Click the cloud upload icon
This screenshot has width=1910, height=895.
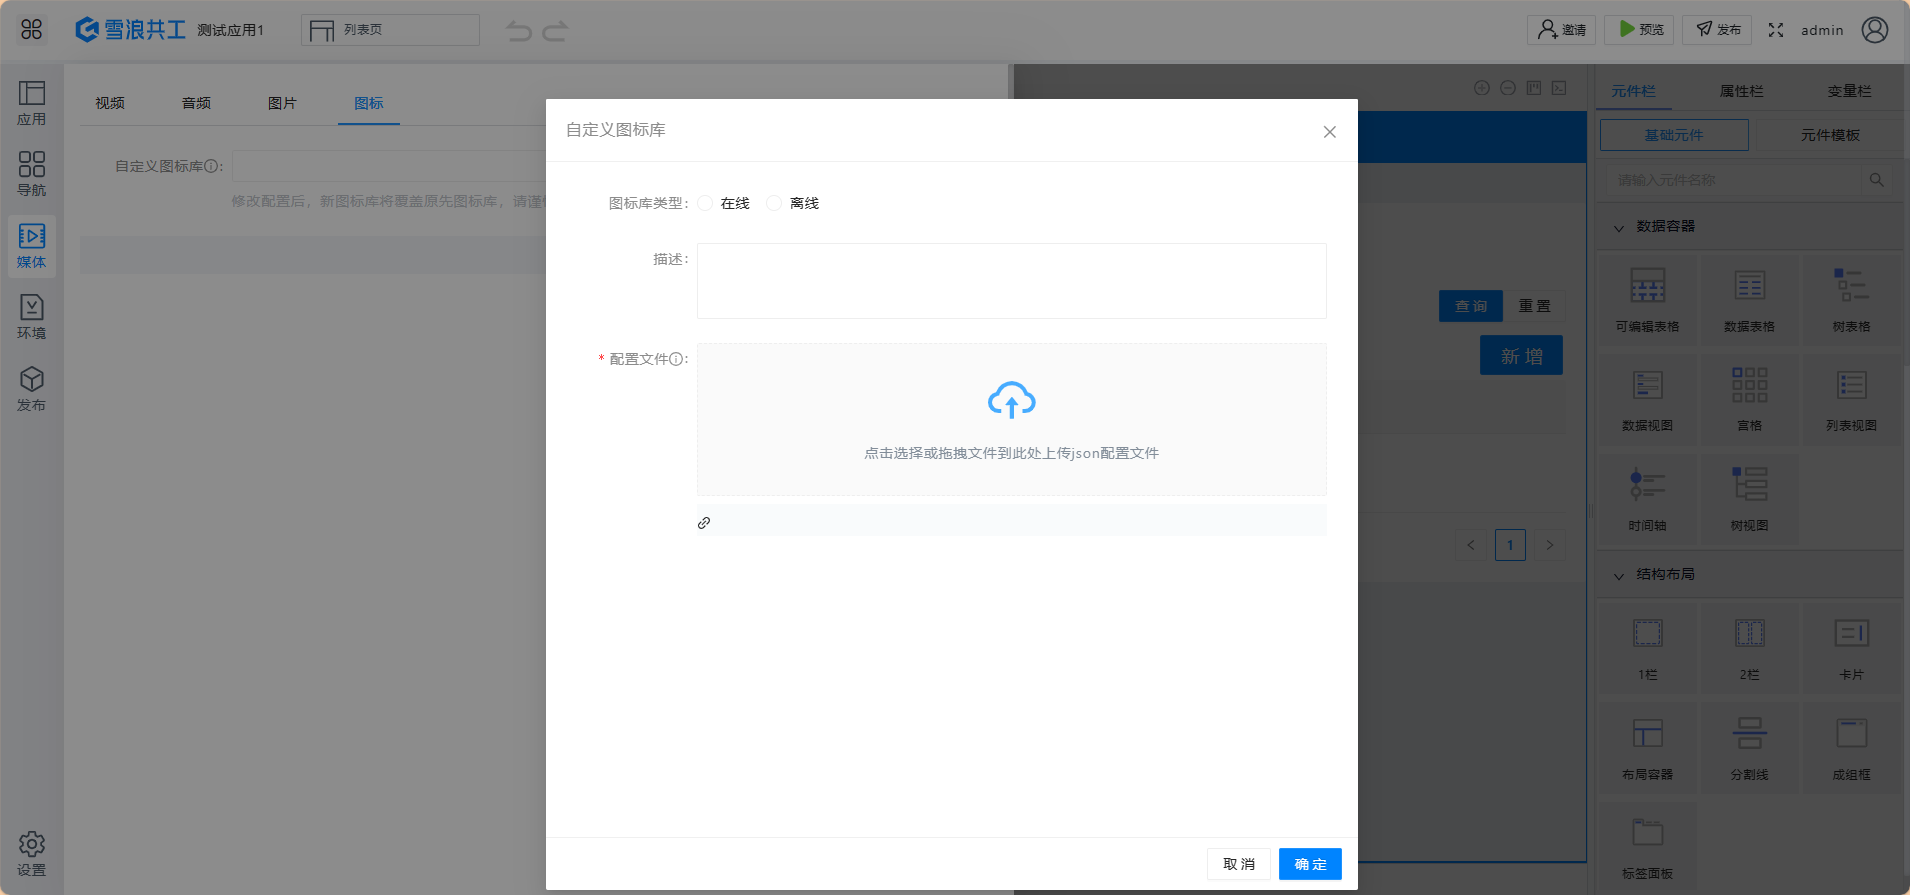pos(1012,400)
